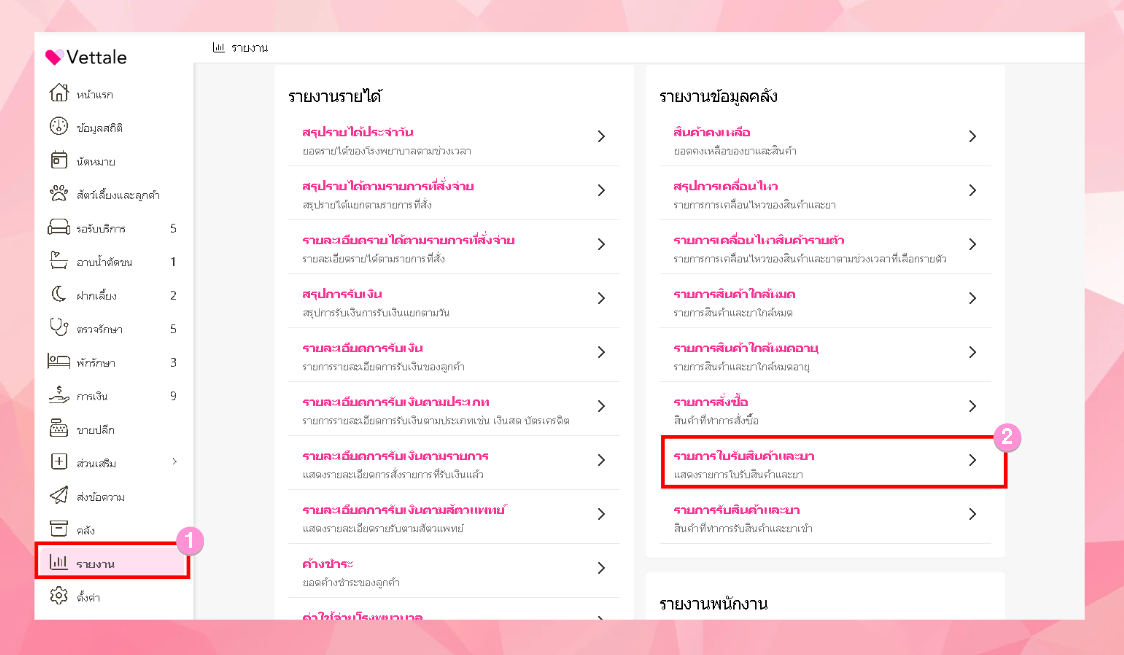Select the paw icon for pets and customers
This screenshot has height=655, width=1124.
(x=59, y=194)
